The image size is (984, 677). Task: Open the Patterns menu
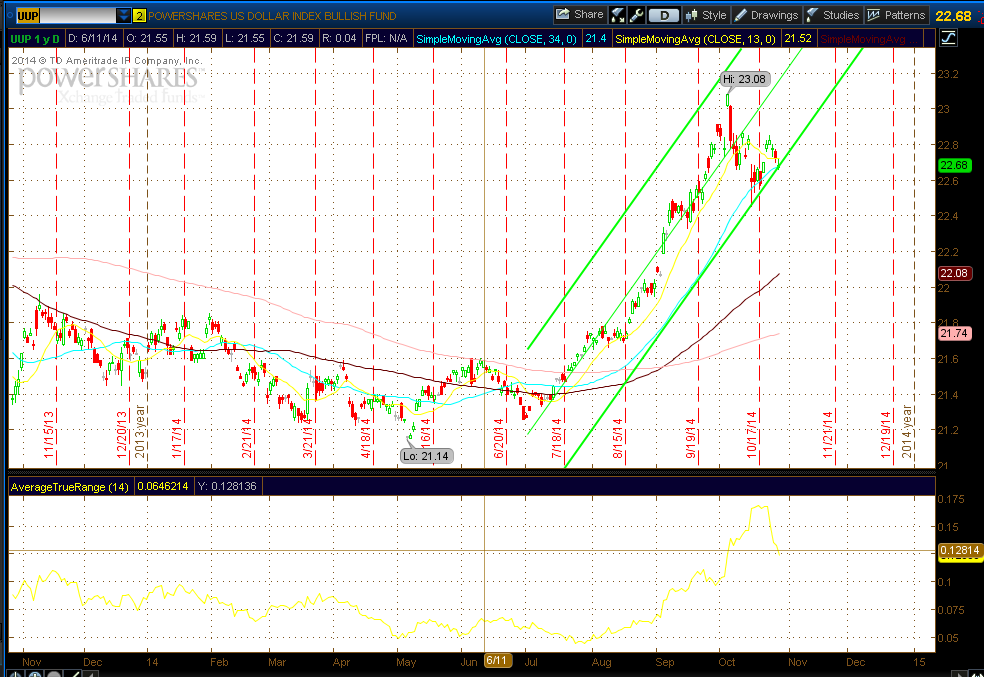tap(896, 15)
